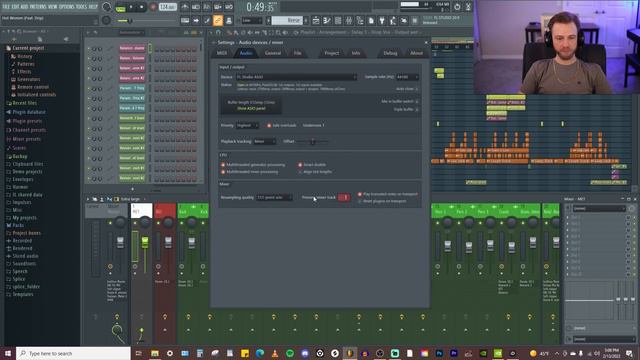Click the tempo display showing 124
This screenshot has height=360, width=640.
click(x=167, y=7)
